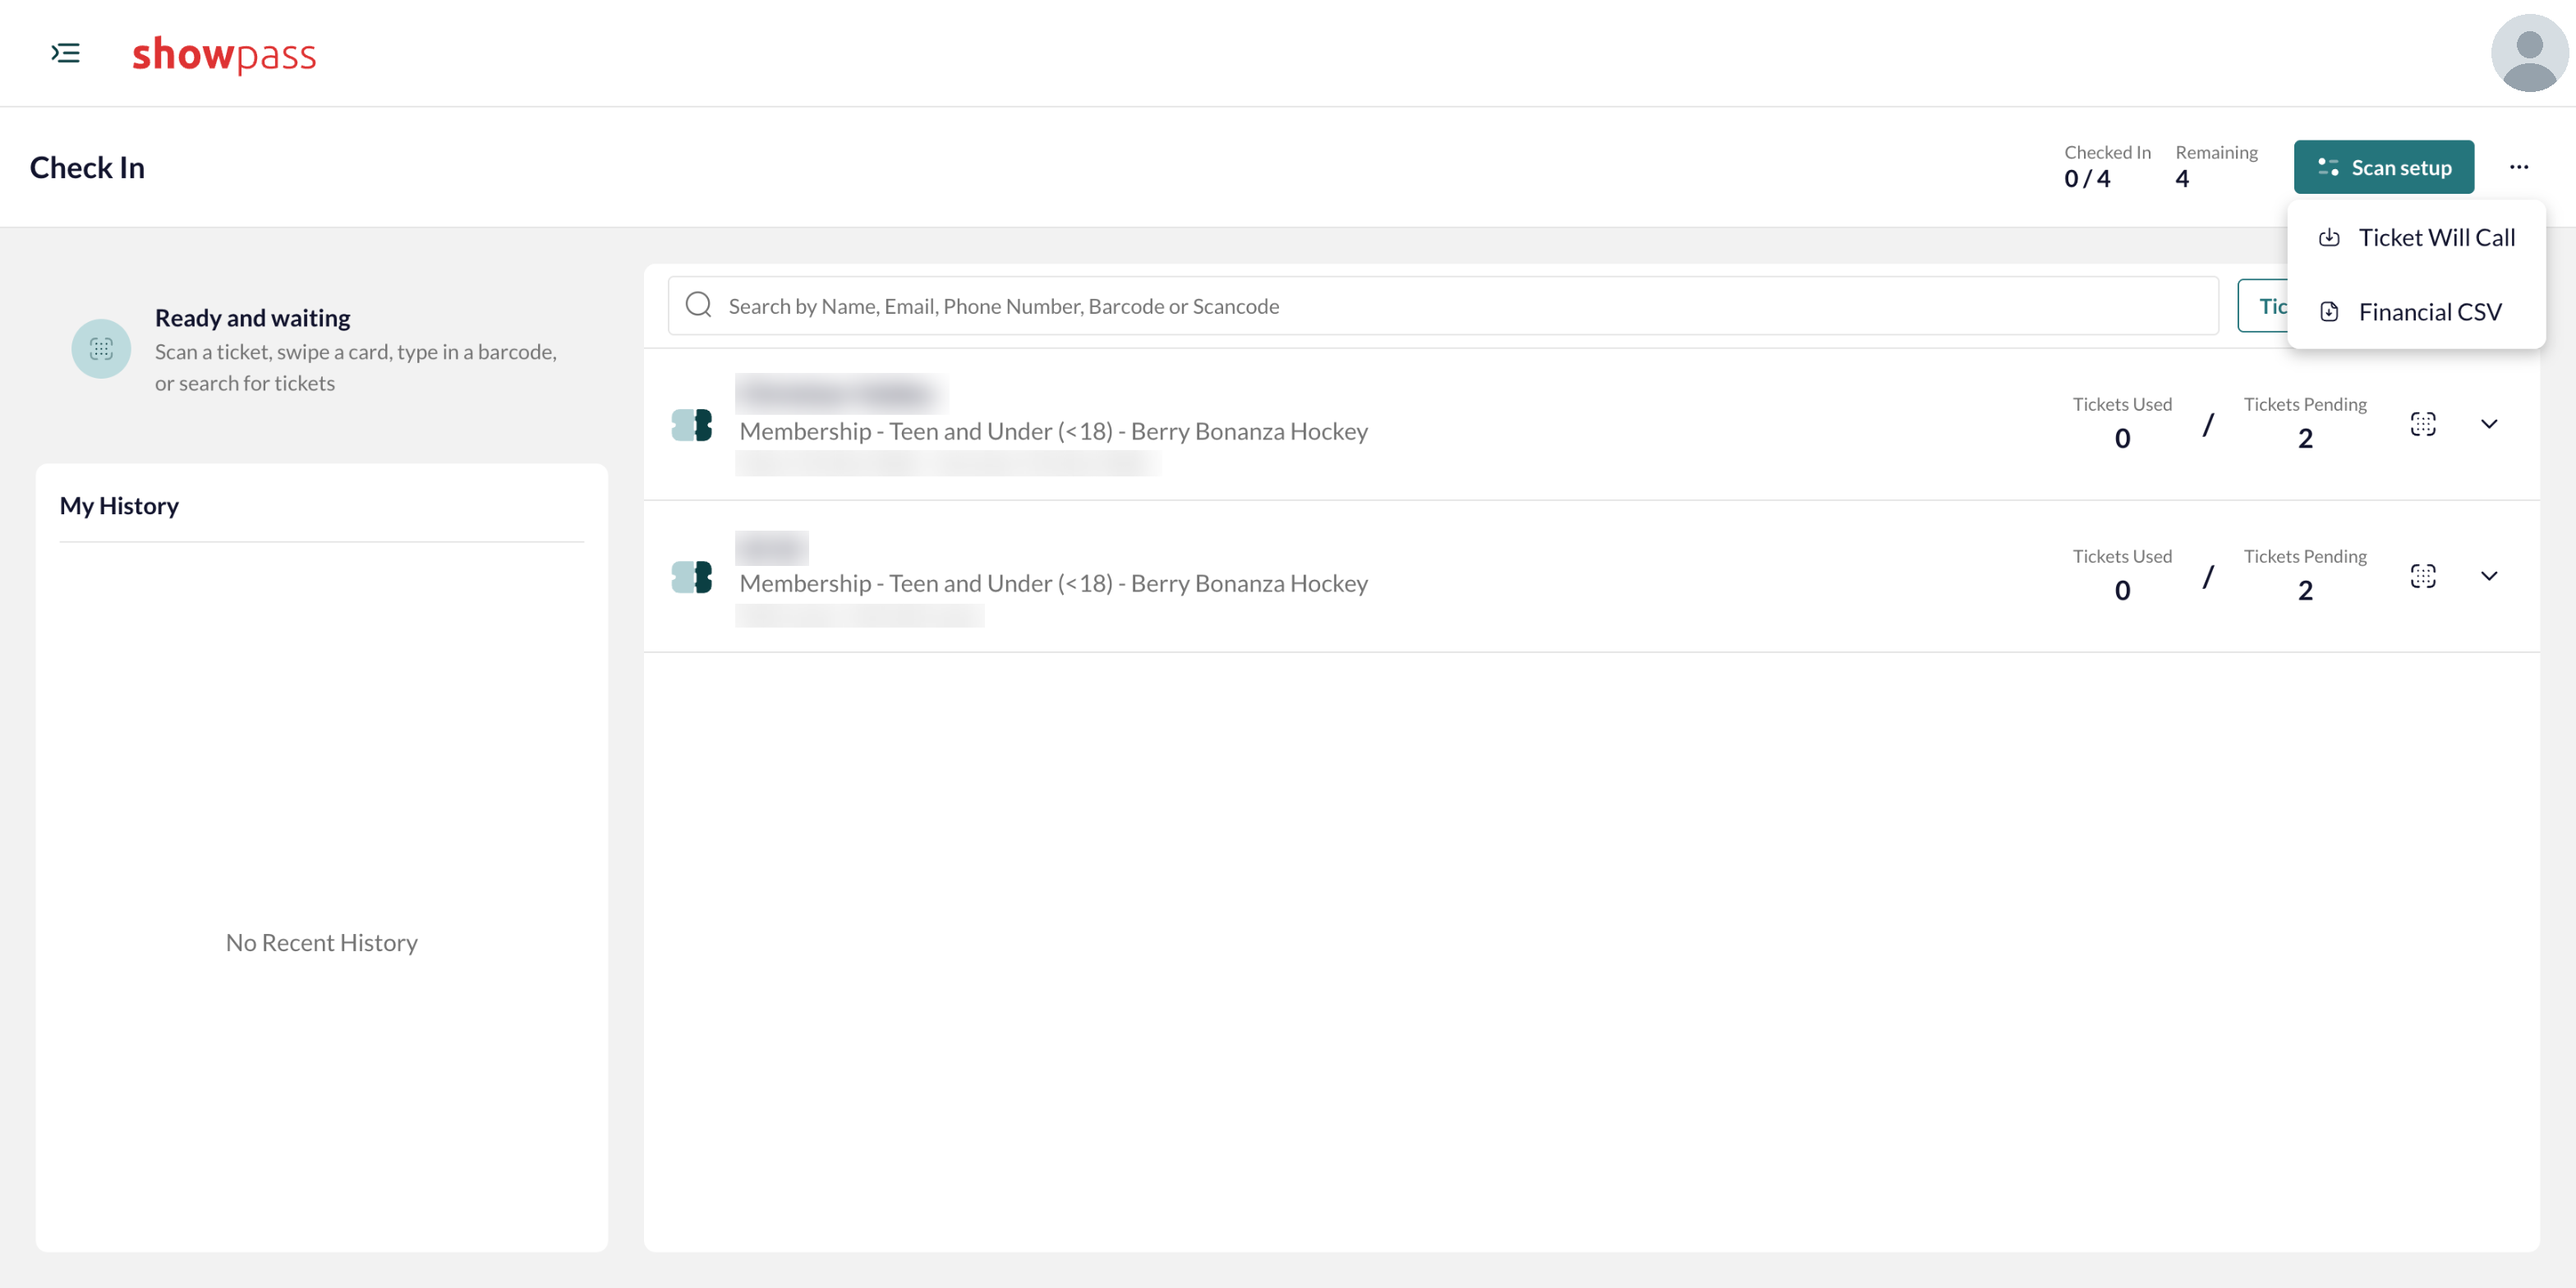Click ticket icon of second membership row
Image resolution: width=2576 pixels, height=1288 pixels.
coord(692,577)
